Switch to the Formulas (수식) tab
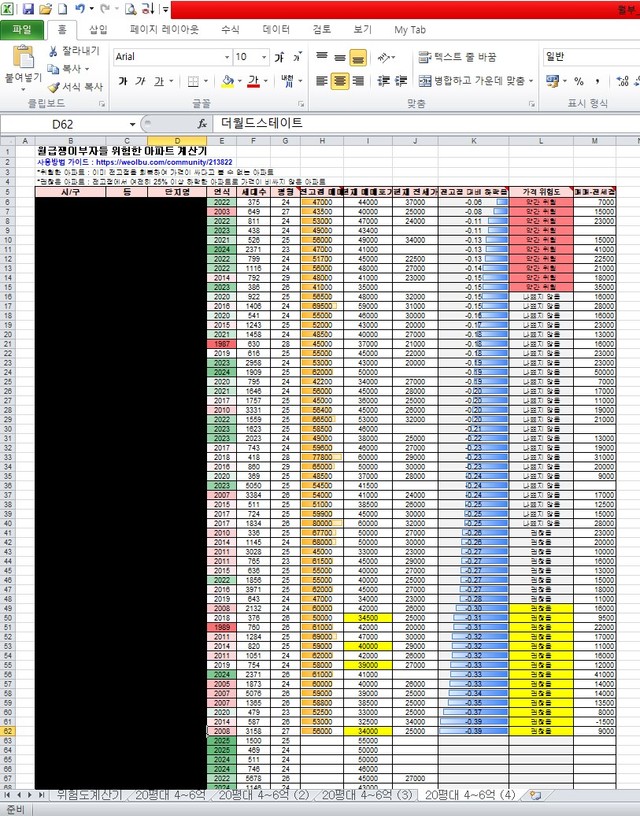 click(x=230, y=30)
